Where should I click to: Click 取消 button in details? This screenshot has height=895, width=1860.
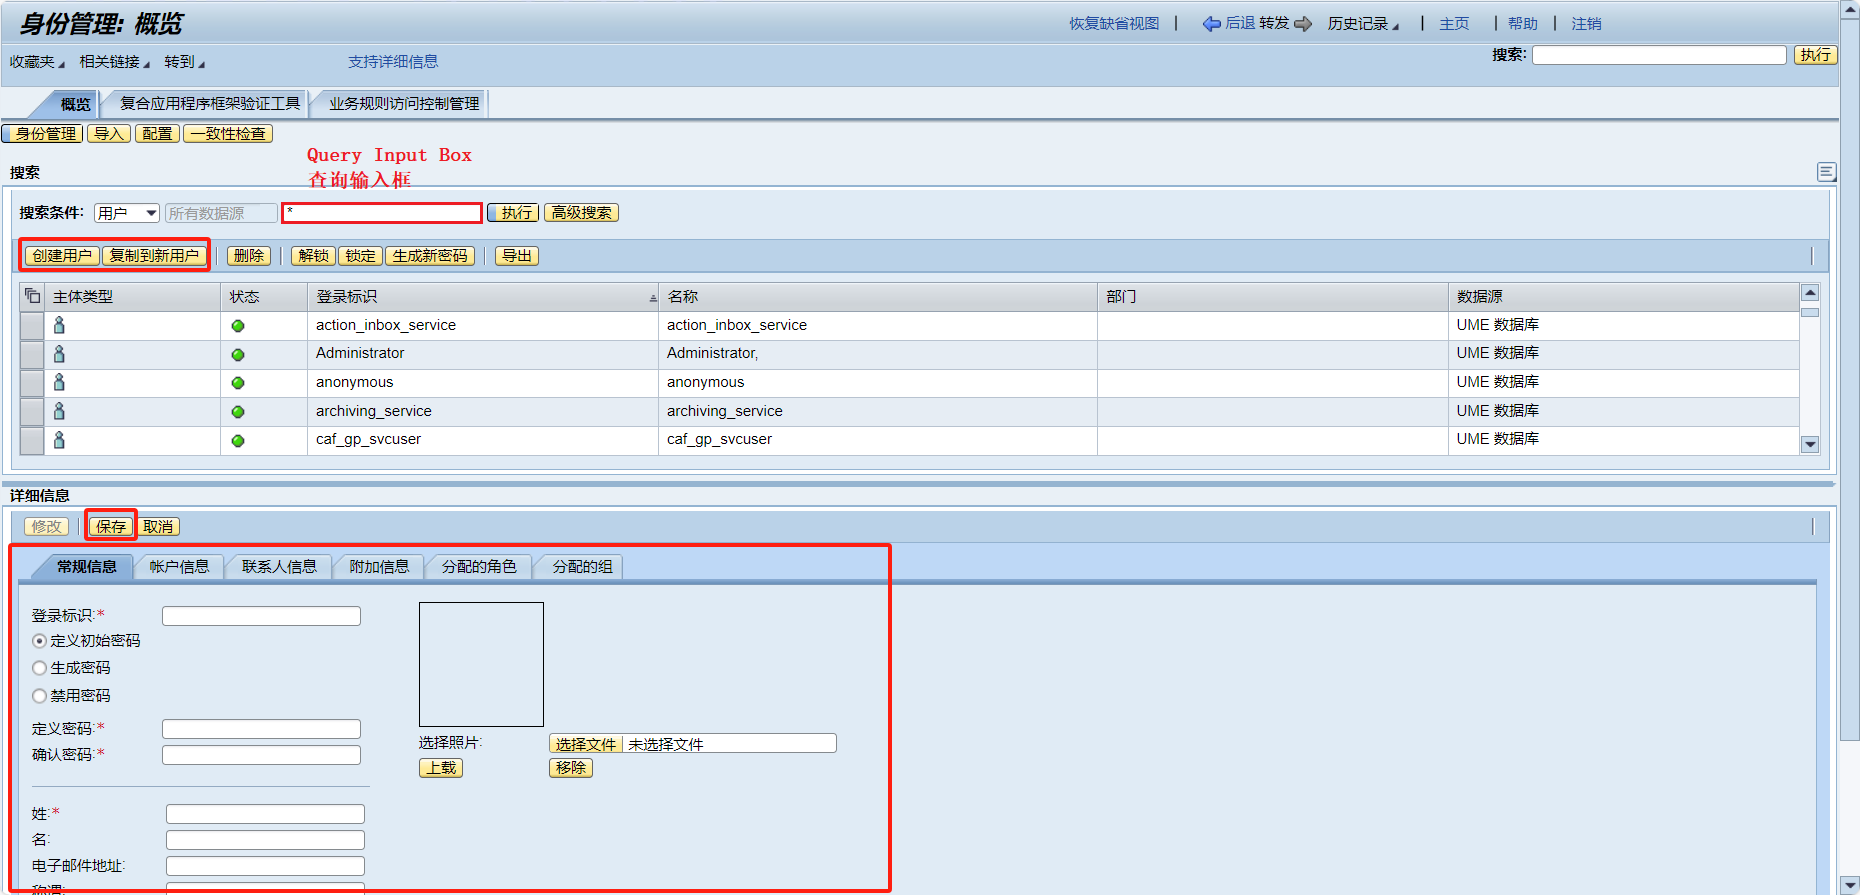click(x=158, y=527)
